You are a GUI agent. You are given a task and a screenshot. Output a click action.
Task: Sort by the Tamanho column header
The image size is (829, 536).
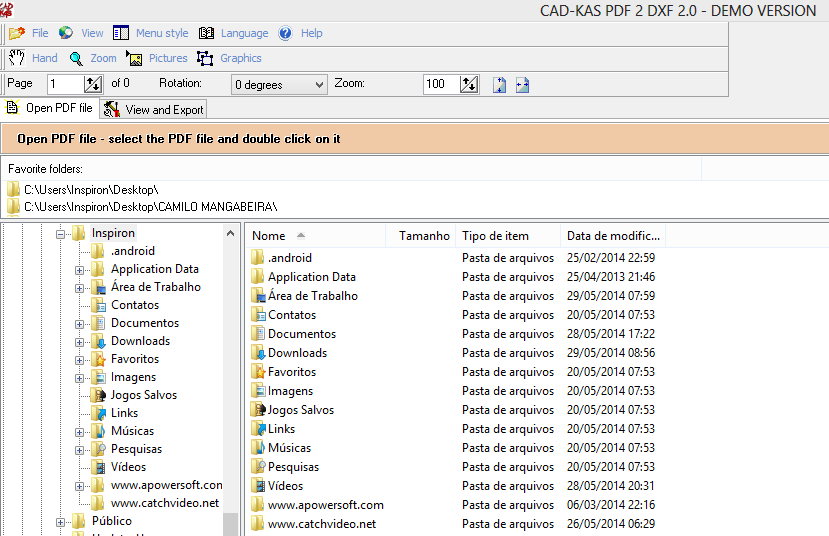(x=423, y=236)
